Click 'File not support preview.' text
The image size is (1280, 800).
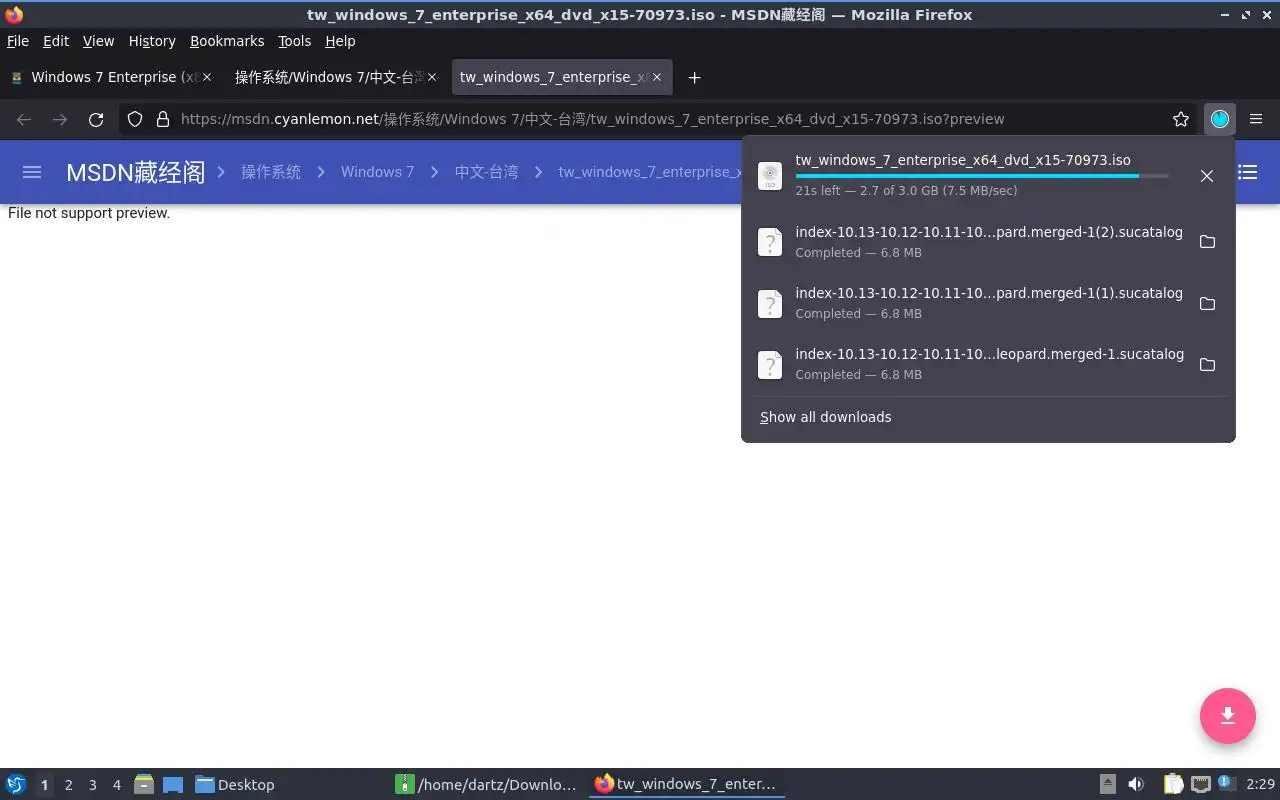(89, 213)
